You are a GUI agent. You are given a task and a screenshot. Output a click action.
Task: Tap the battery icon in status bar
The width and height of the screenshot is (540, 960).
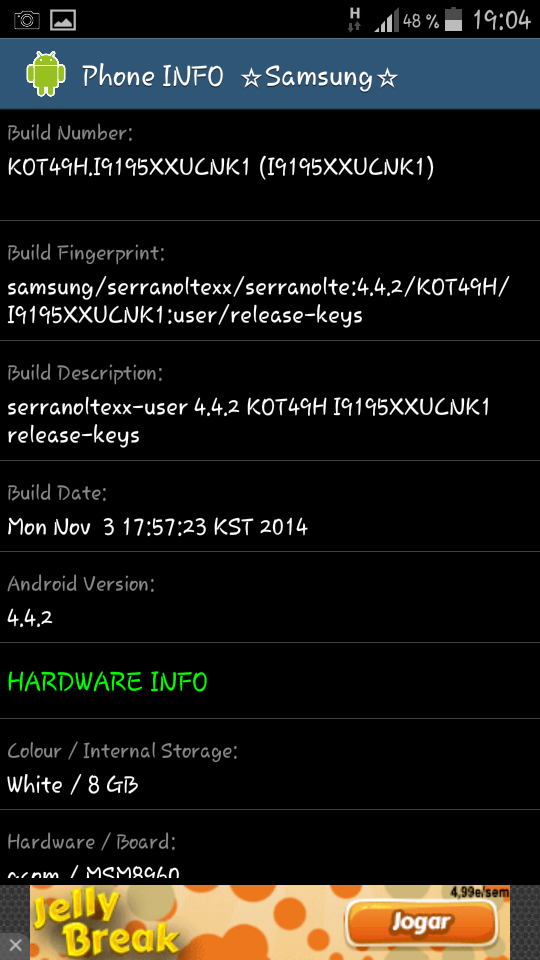point(453,20)
